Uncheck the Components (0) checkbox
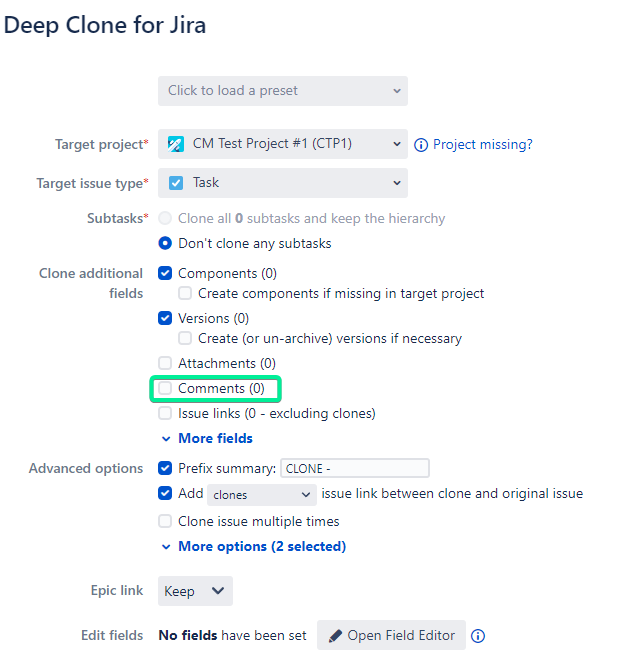 click(x=165, y=273)
